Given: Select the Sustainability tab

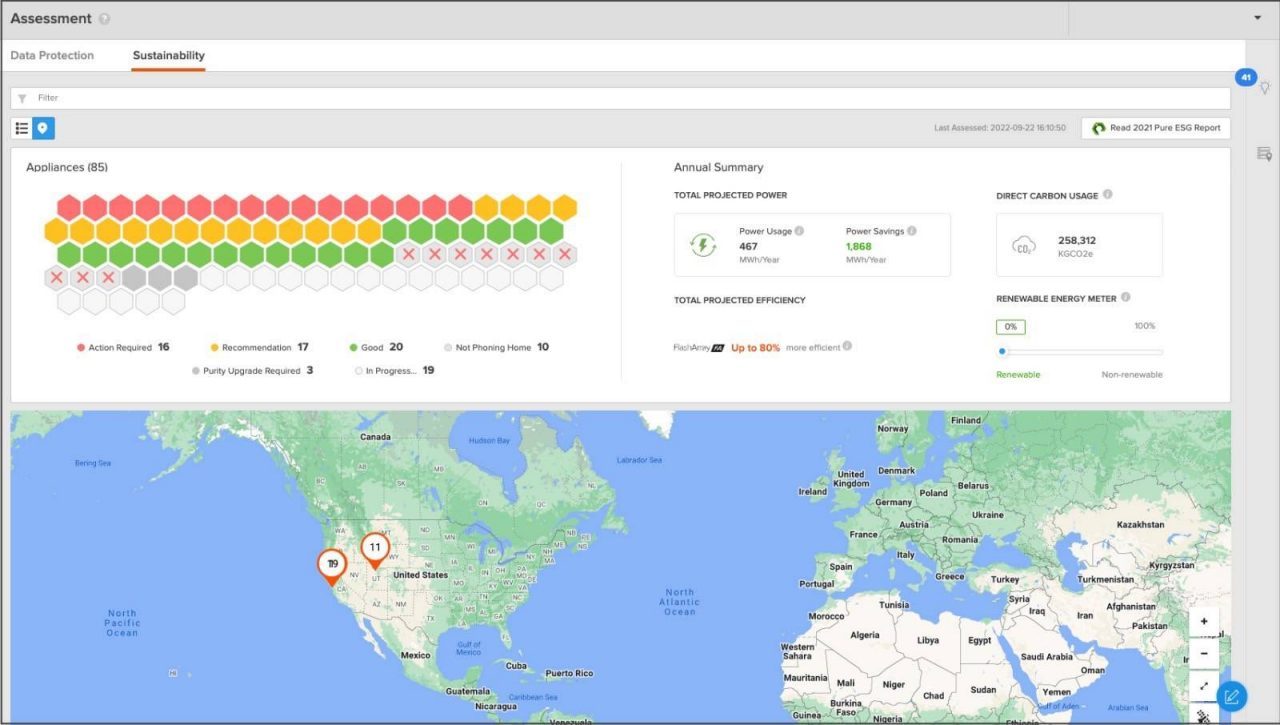Looking at the screenshot, I should pyautogui.click(x=168, y=56).
